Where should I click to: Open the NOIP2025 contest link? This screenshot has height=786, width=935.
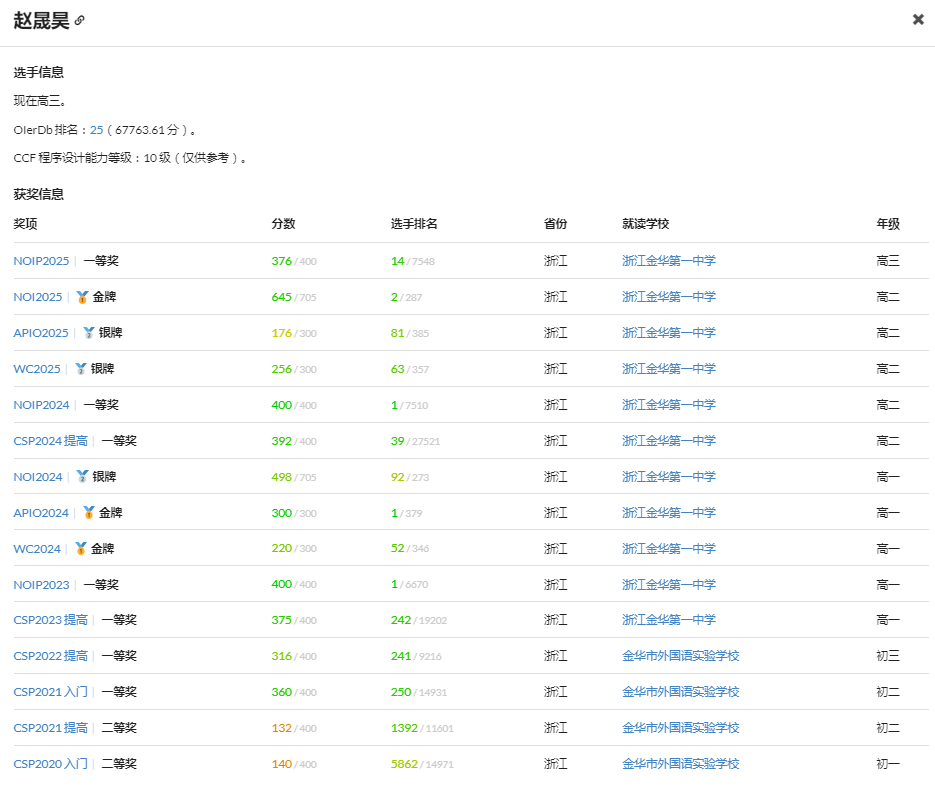coord(41,261)
